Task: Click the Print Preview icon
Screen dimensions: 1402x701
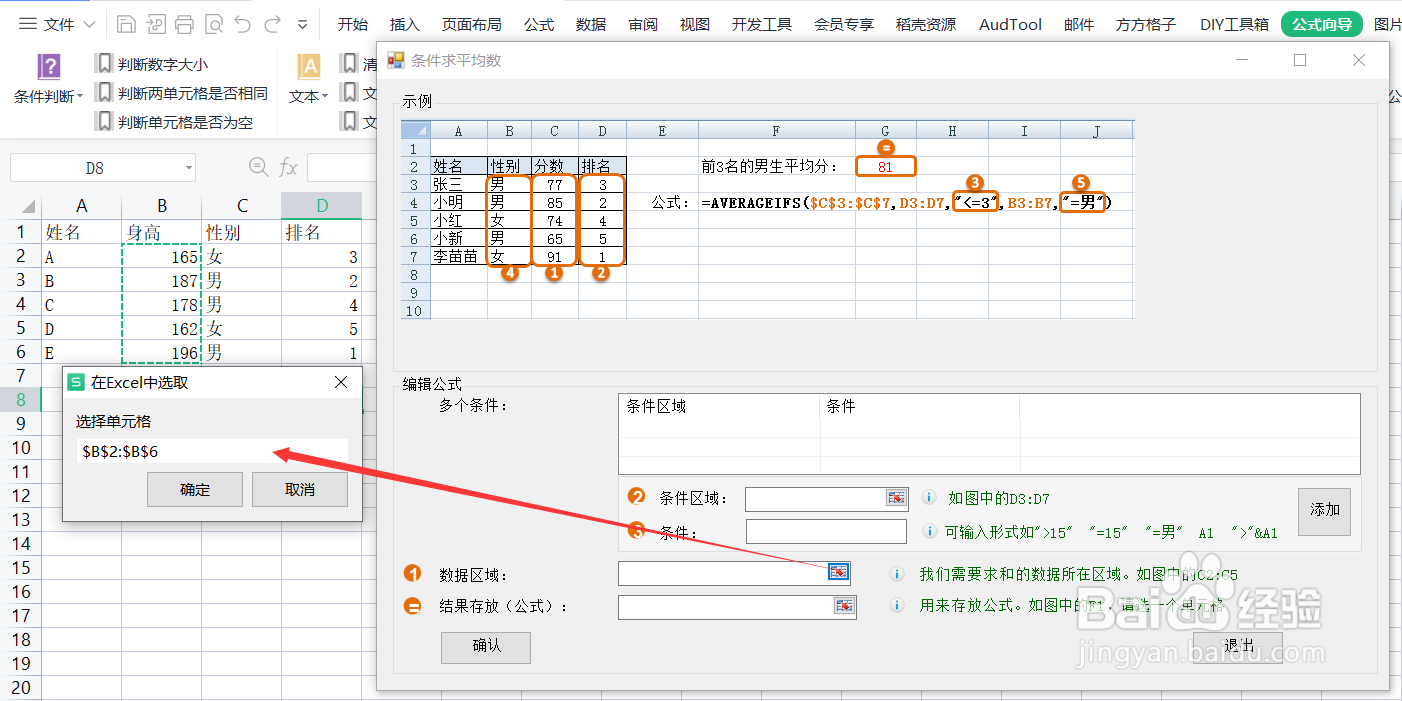Action: pos(213,23)
